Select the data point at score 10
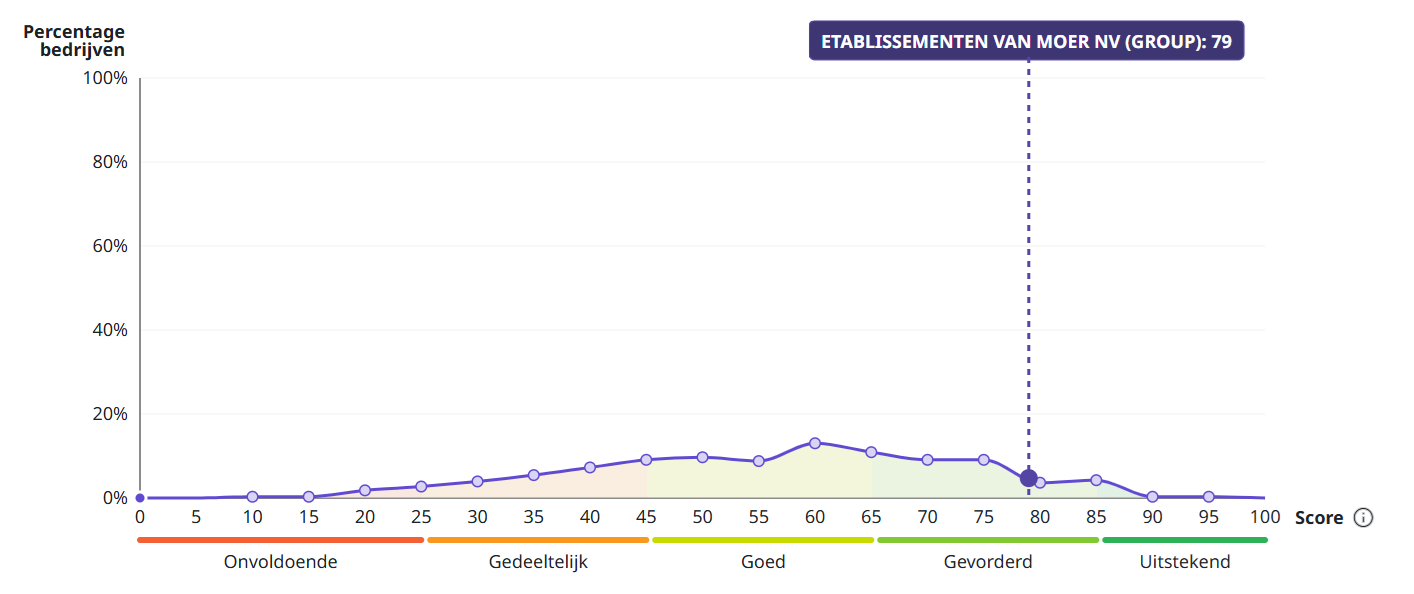The width and height of the screenshot is (1414, 594). pos(252,497)
